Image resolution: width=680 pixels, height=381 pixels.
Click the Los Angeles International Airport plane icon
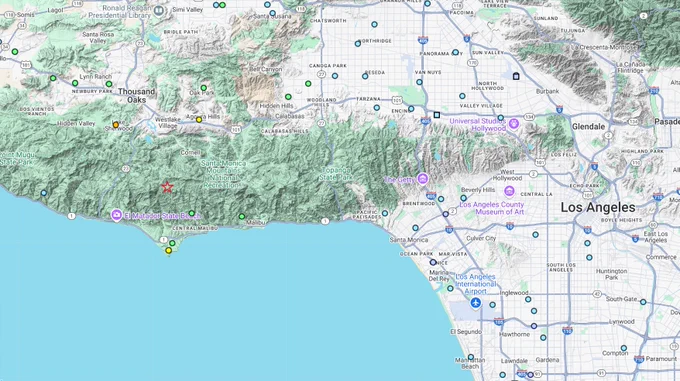click(x=476, y=303)
